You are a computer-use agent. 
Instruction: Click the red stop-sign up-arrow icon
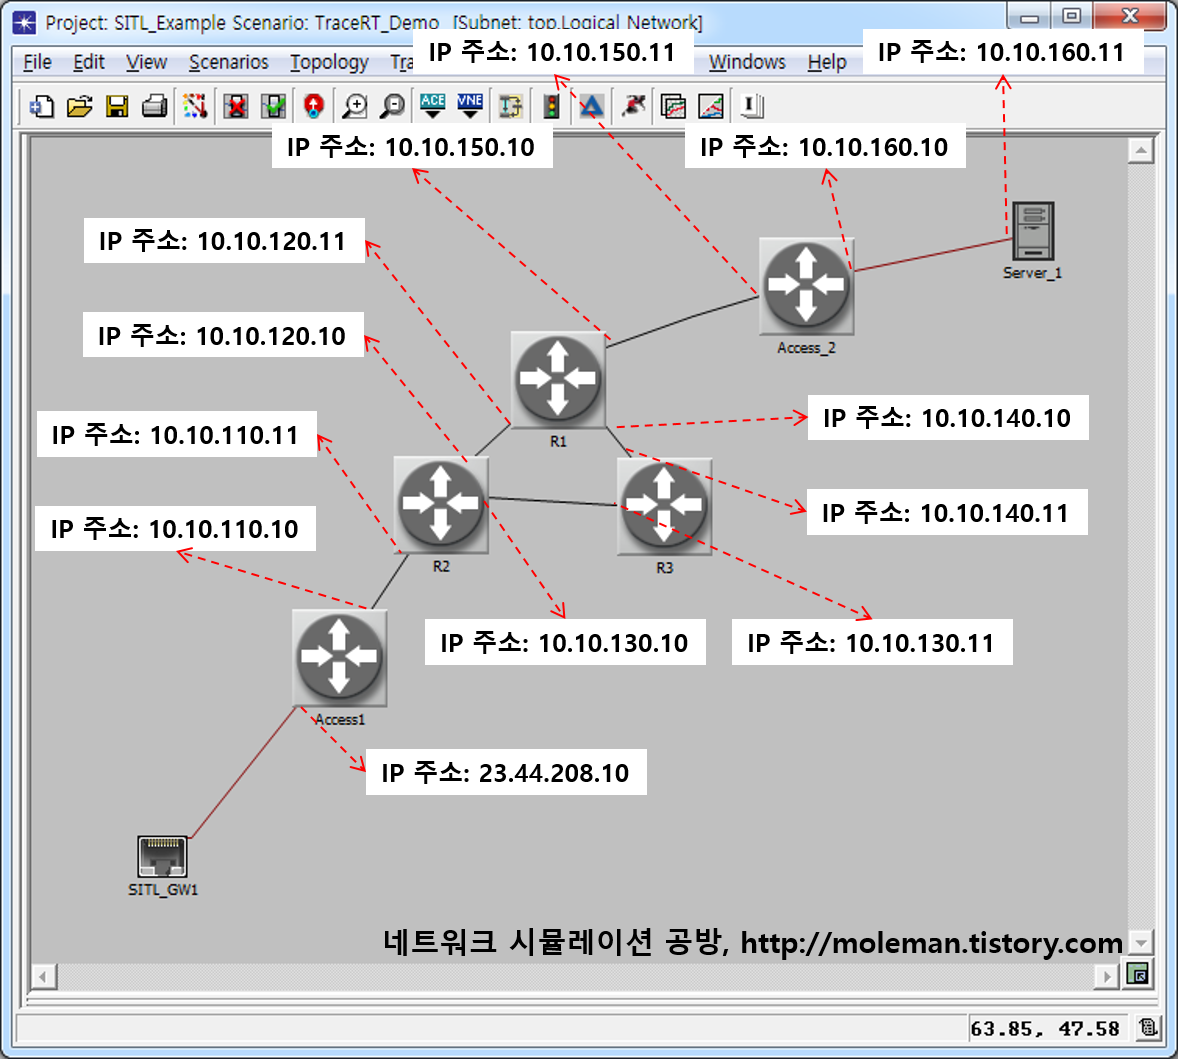pos(314,107)
